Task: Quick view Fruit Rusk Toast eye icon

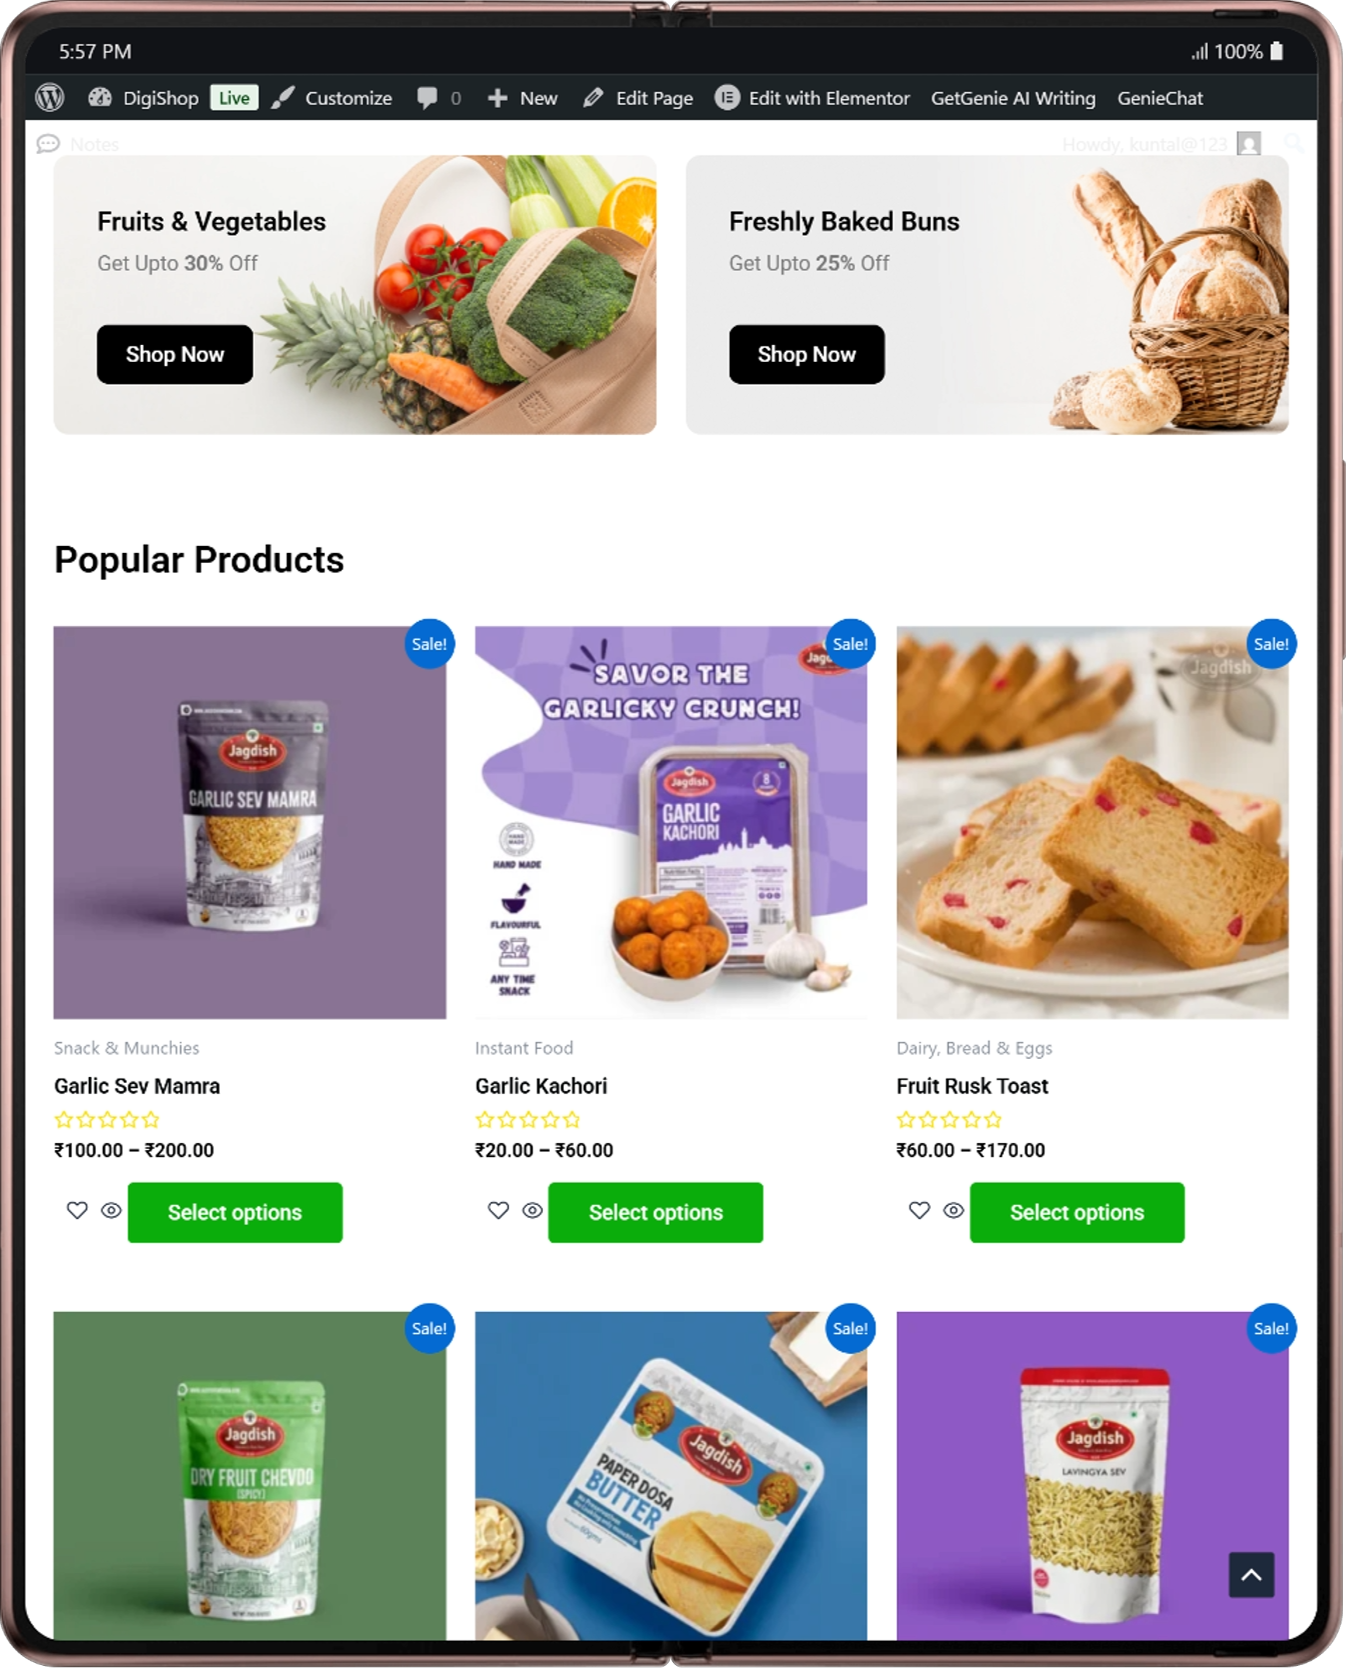Action: point(953,1211)
